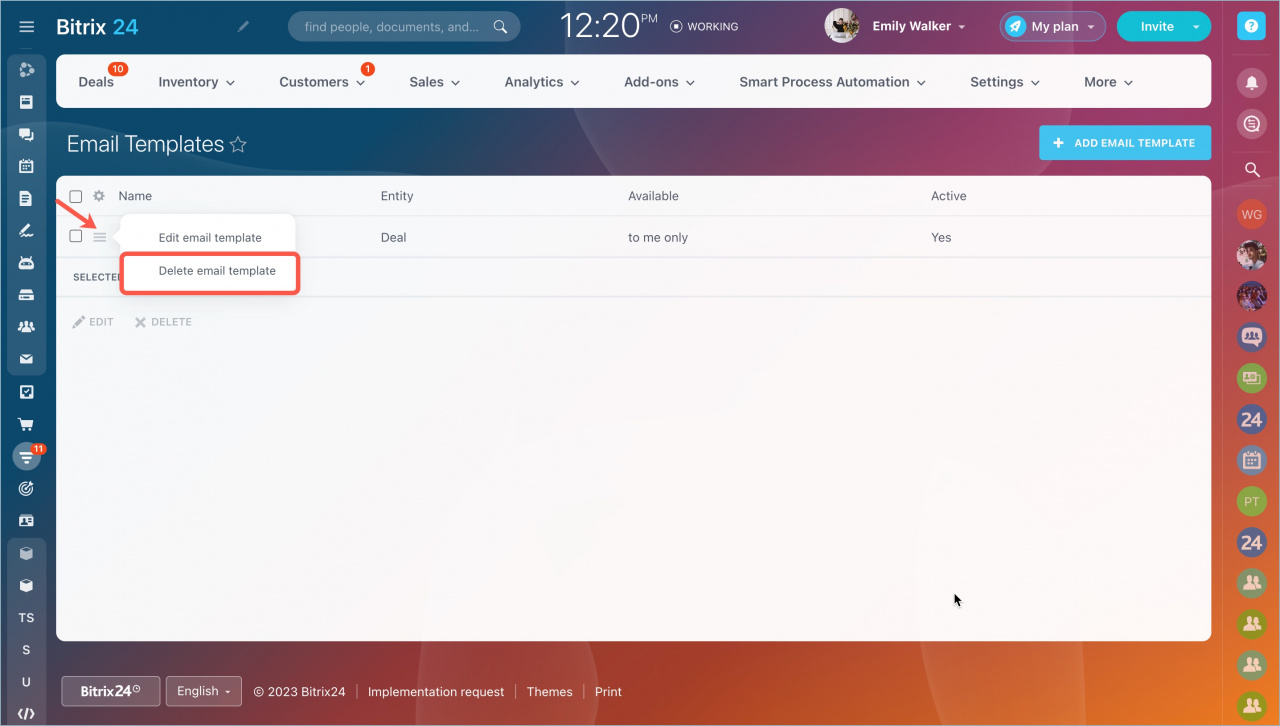Expand the Customers menu dropdown

(x=322, y=82)
